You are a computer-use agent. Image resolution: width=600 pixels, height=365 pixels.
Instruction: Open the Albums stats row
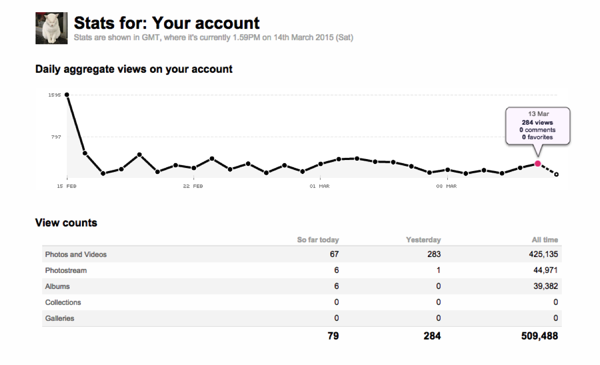tap(302, 286)
